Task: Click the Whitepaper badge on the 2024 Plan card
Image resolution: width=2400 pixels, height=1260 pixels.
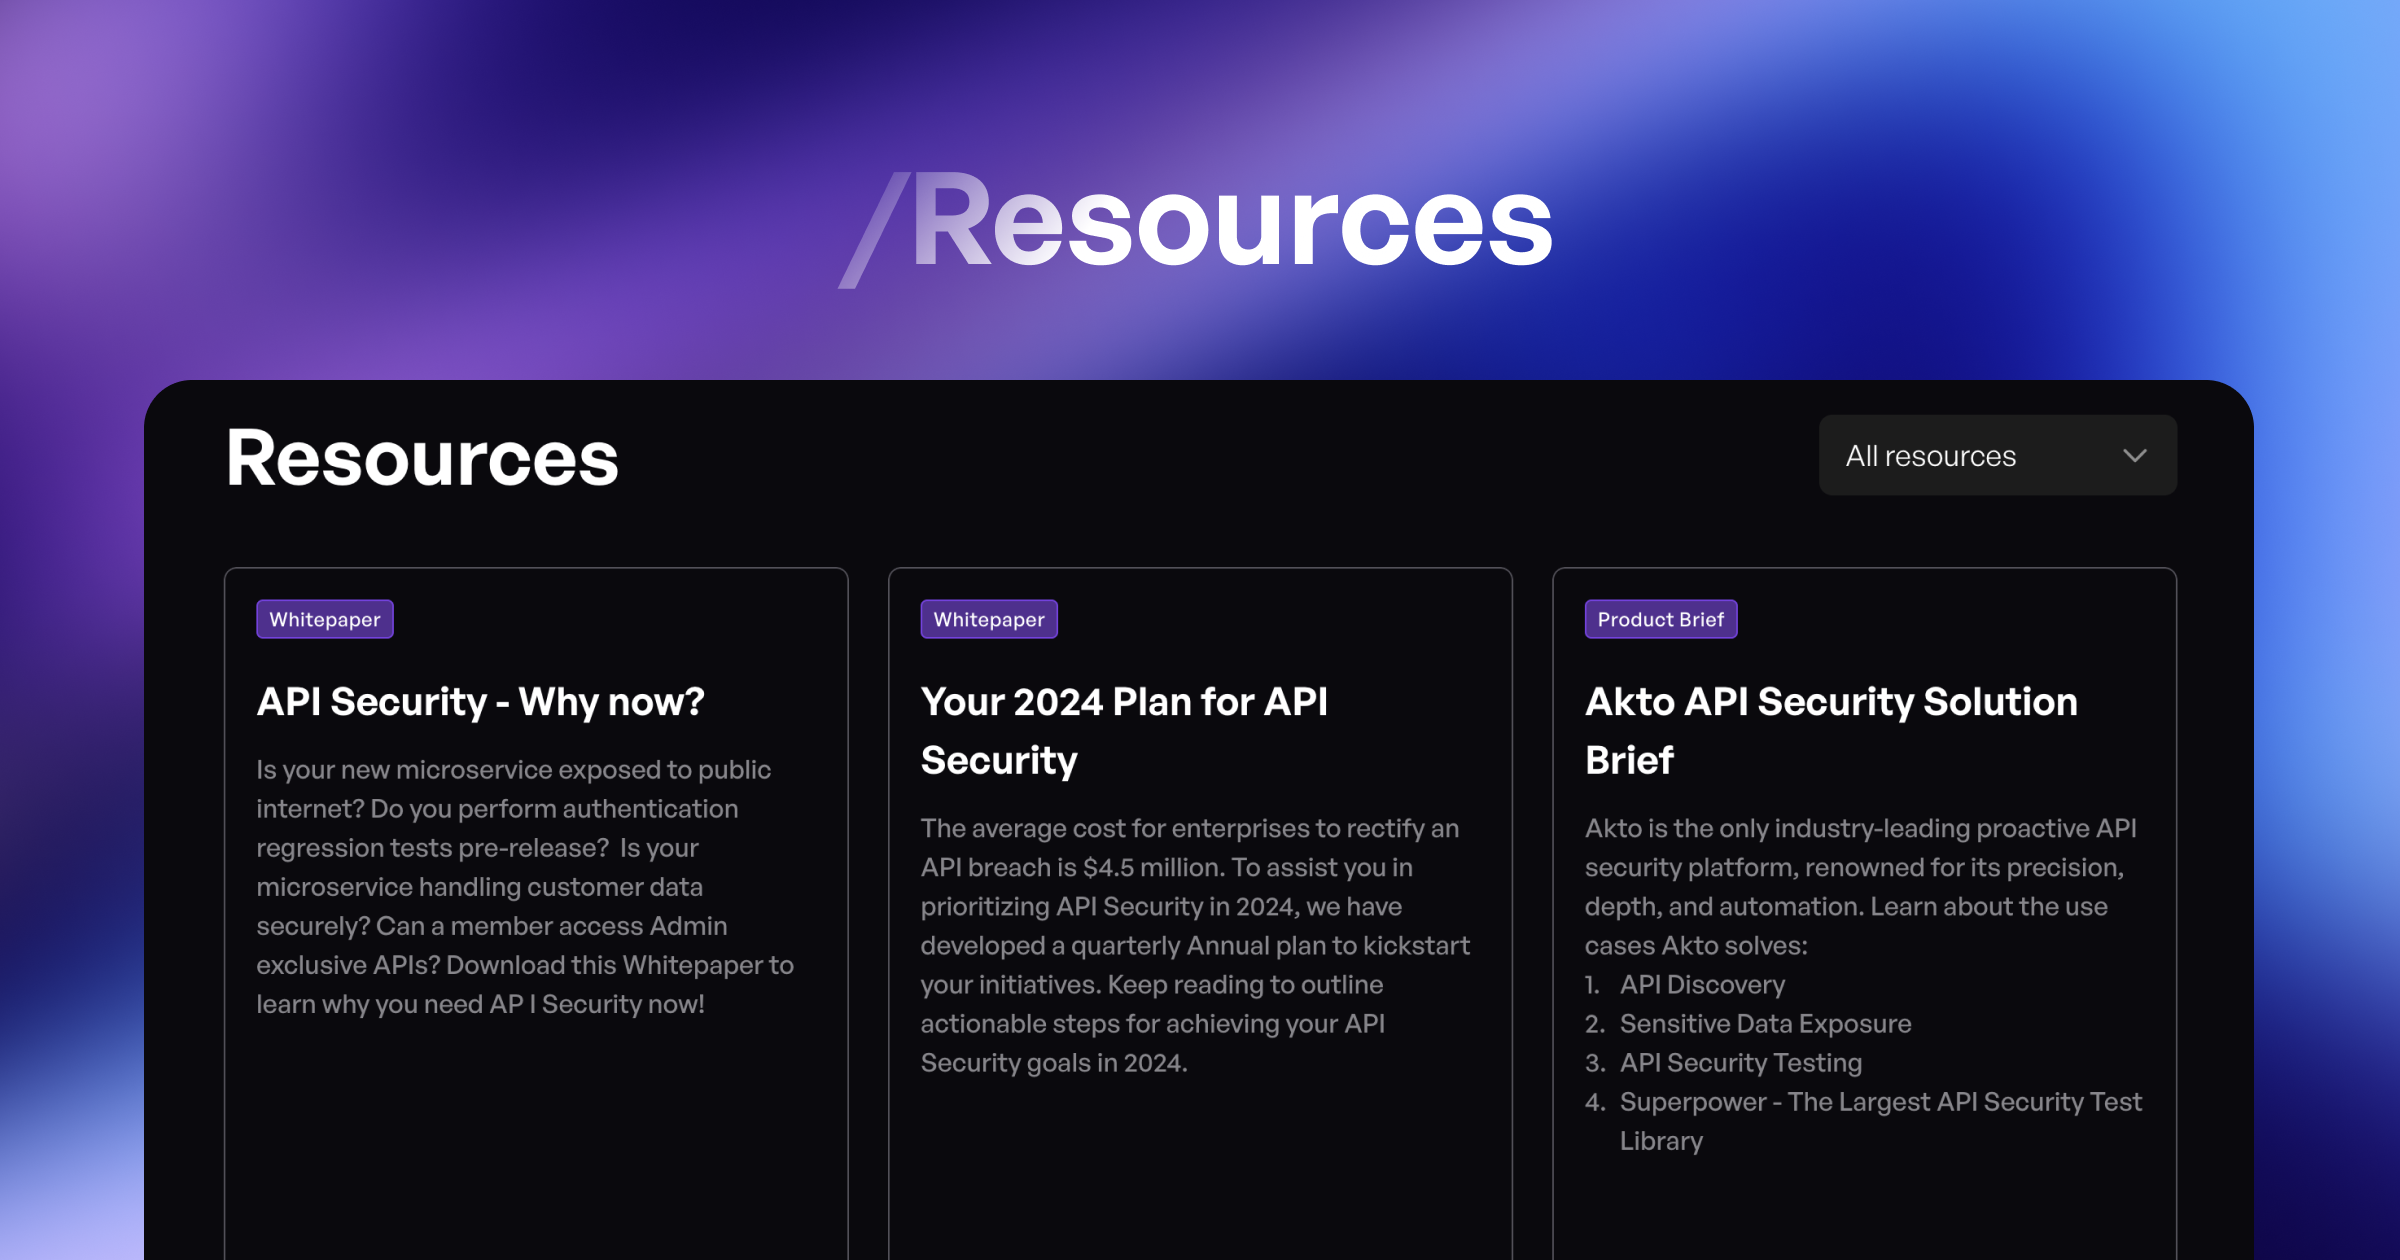Action: pyautogui.click(x=988, y=619)
